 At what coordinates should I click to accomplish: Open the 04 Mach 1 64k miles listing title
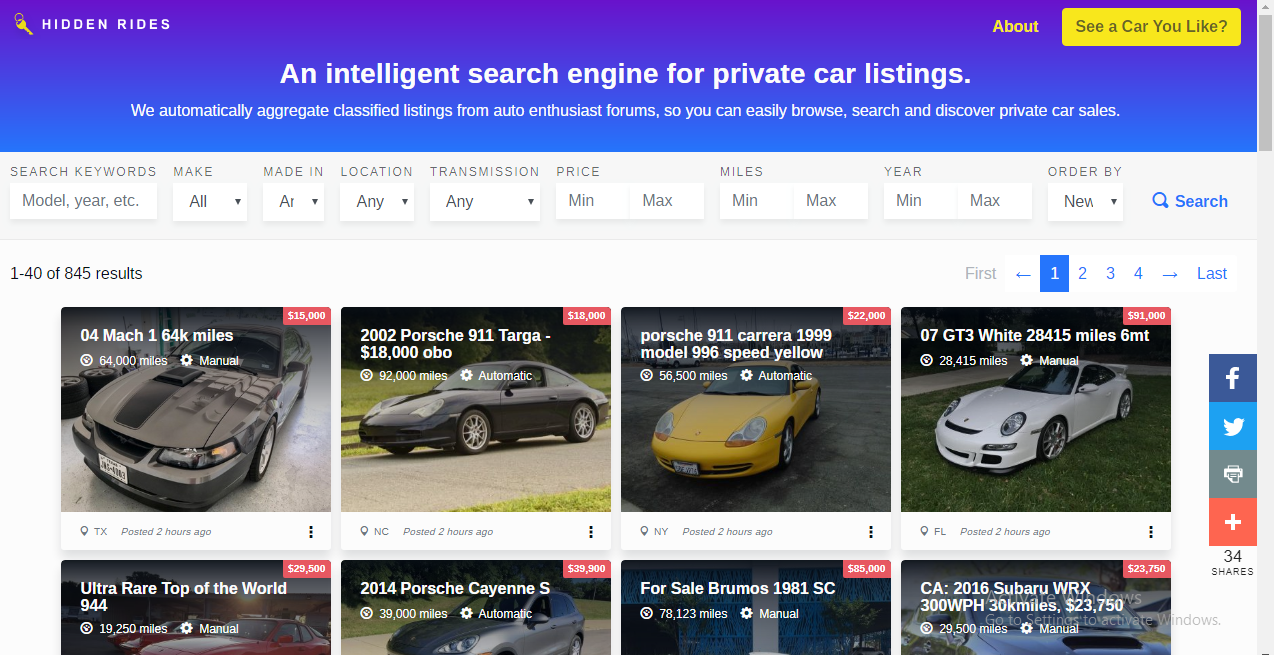click(157, 336)
